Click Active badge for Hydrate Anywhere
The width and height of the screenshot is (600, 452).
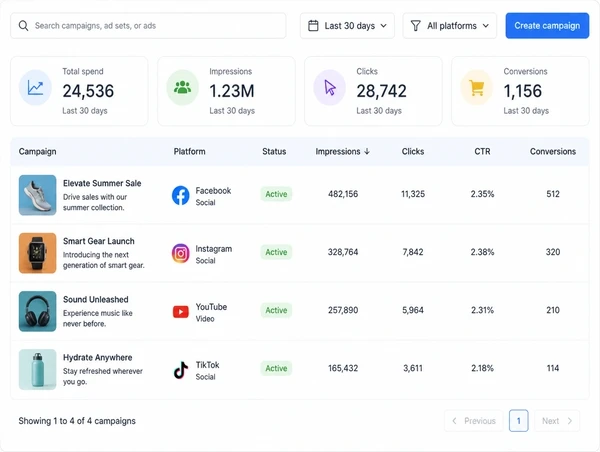[x=276, y=368]
